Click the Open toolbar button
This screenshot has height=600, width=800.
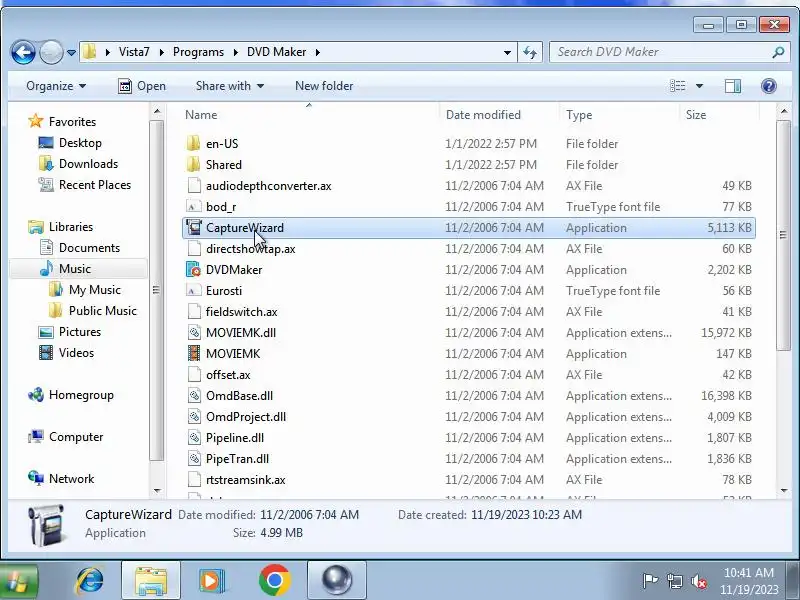coord(142,86)
